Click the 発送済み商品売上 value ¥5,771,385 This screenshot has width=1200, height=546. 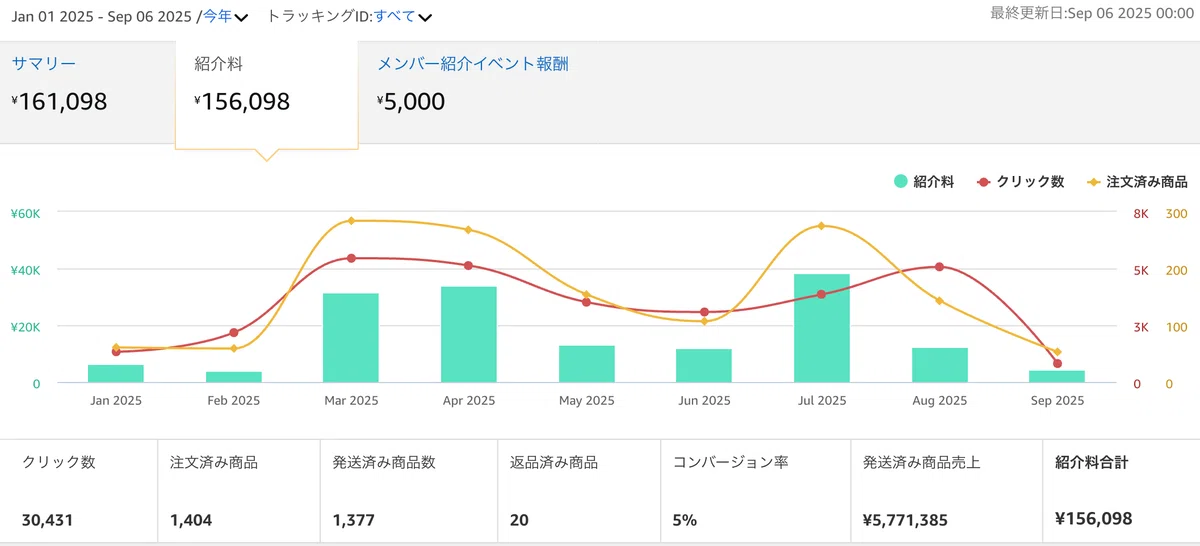click(905, 520)
